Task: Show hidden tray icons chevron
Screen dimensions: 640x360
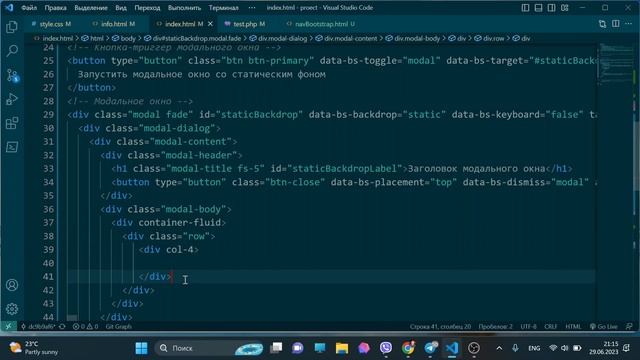Action: pyautogui.click(x=499, y=348)
